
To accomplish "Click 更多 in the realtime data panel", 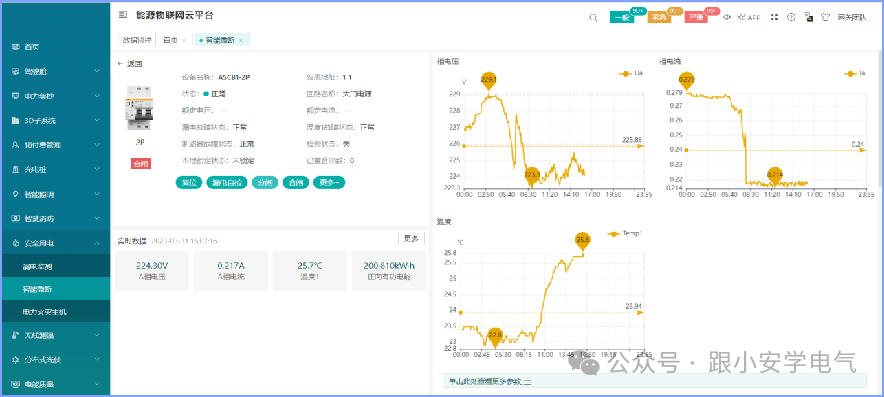I will (x=412, y=239).
